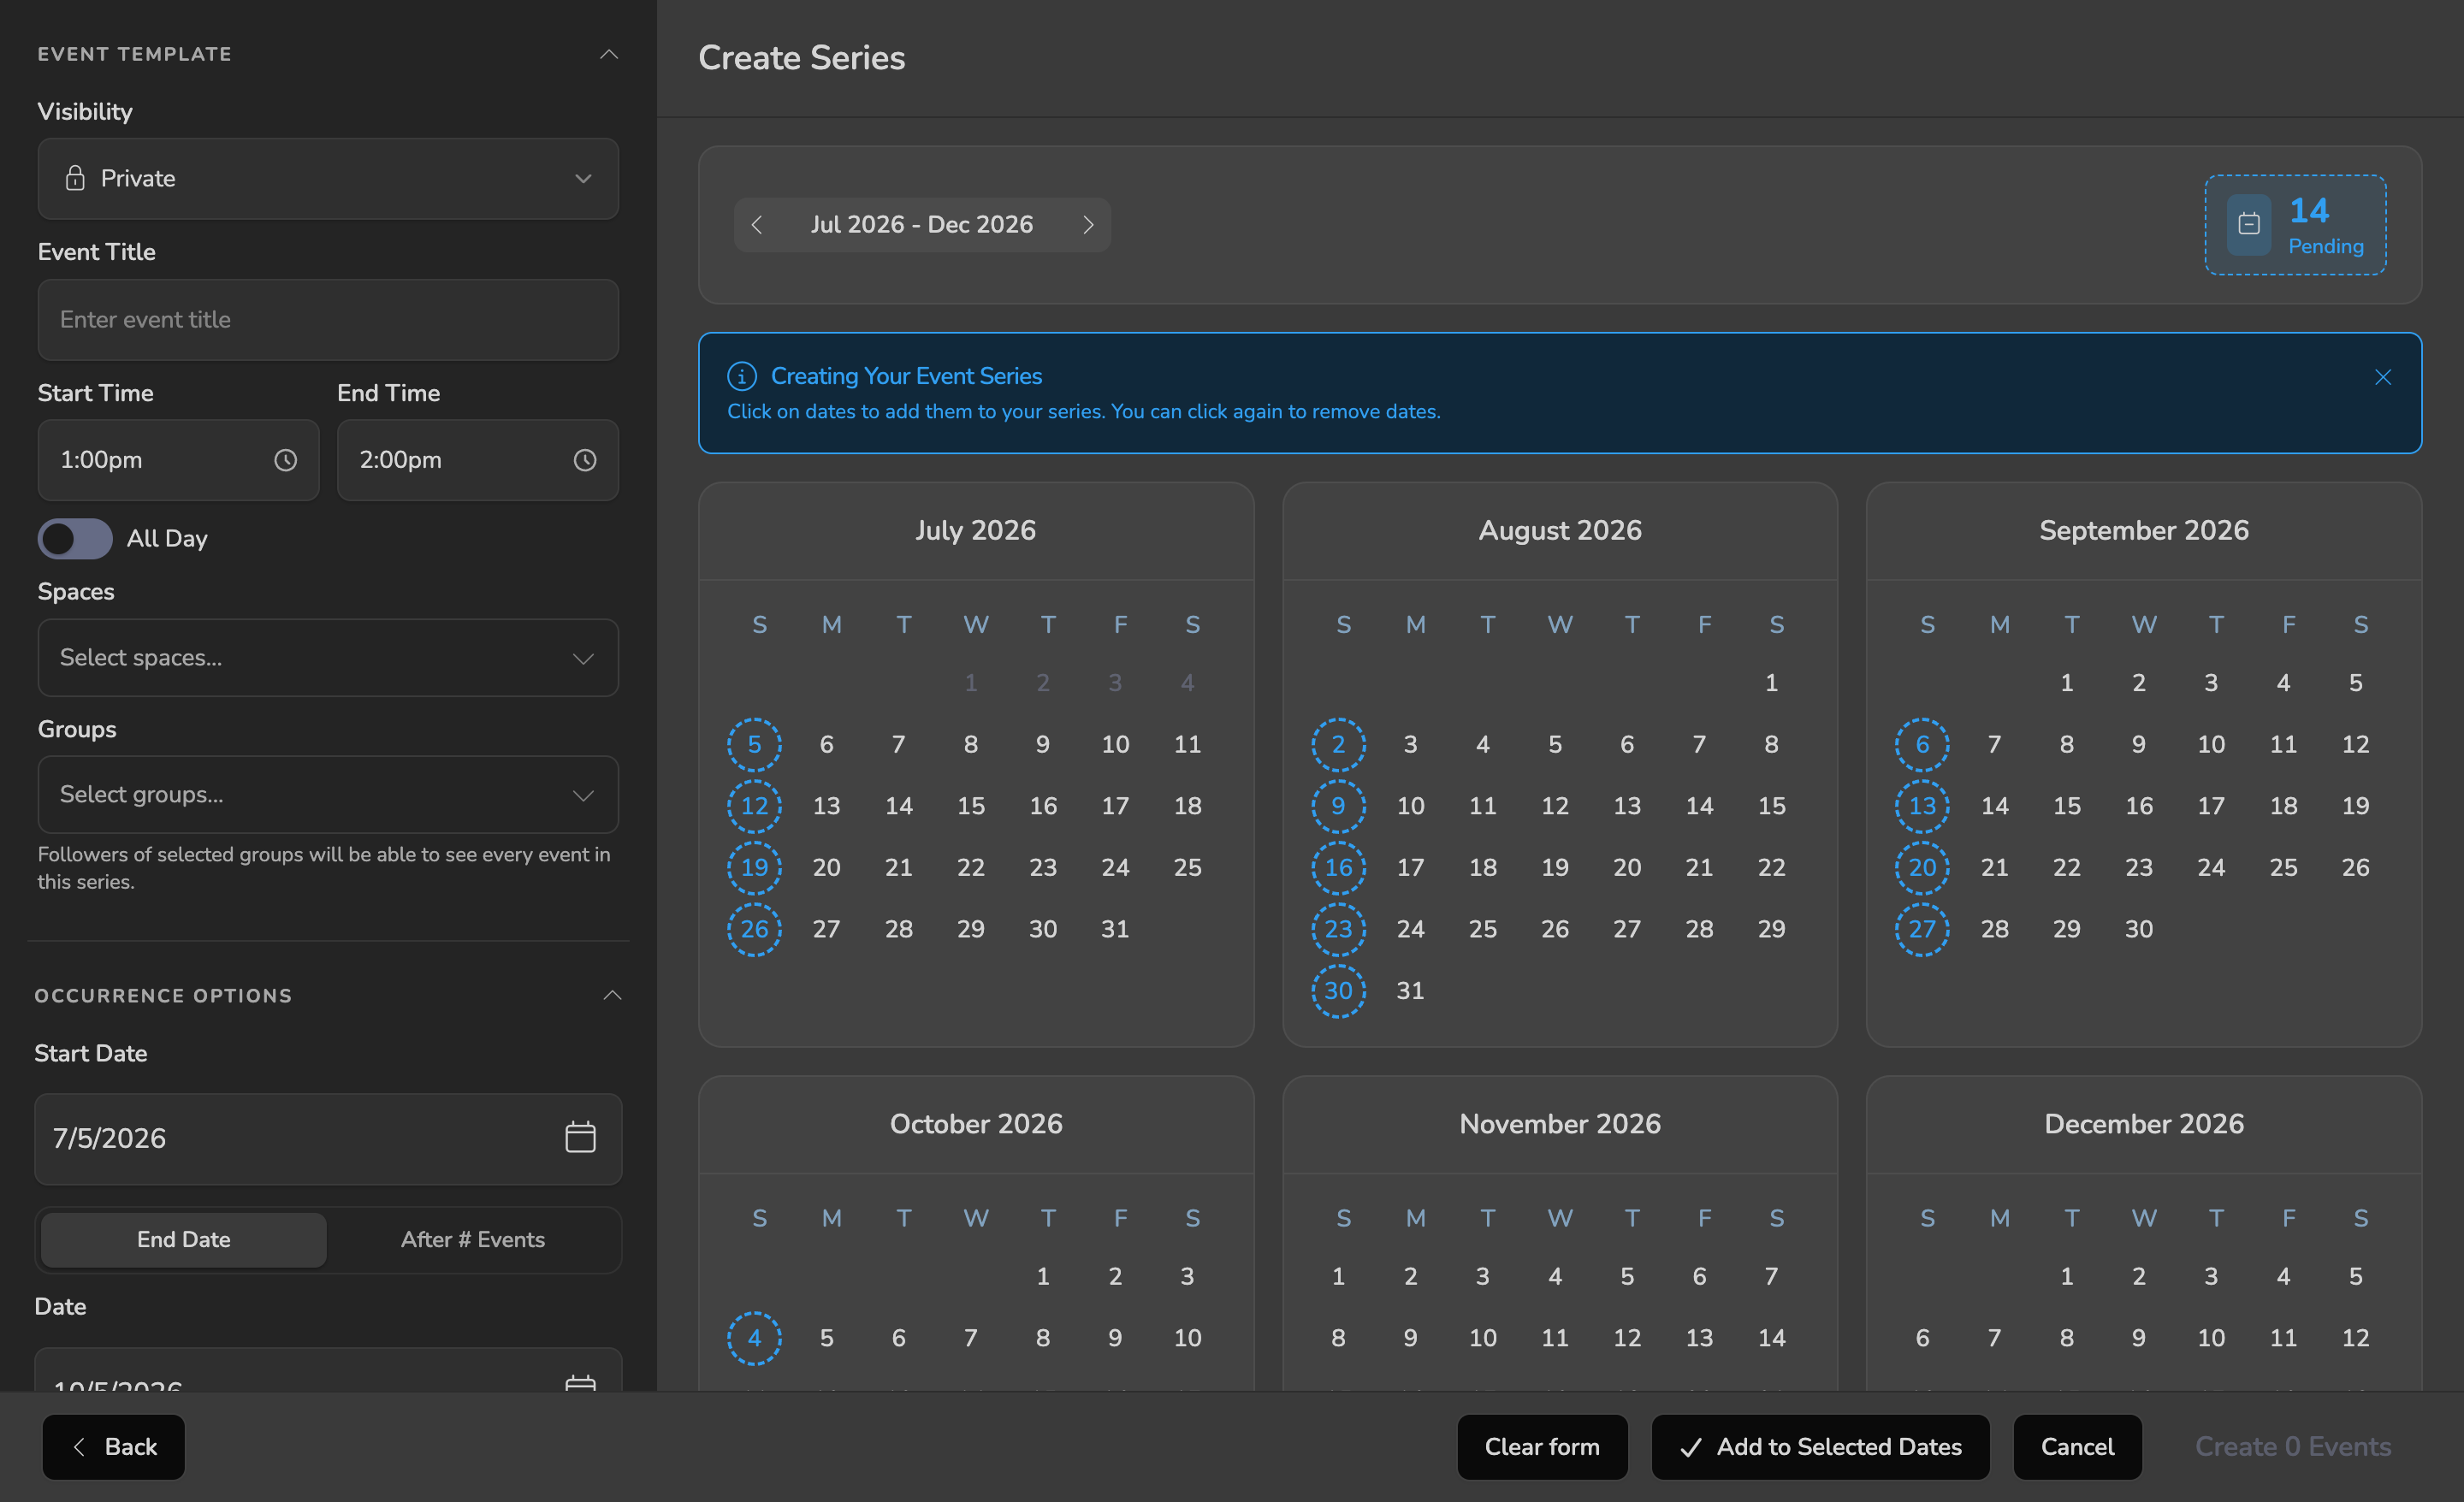2464x1502 pixels.
Task: Click the Event Title input field
Action: point(328,320)
